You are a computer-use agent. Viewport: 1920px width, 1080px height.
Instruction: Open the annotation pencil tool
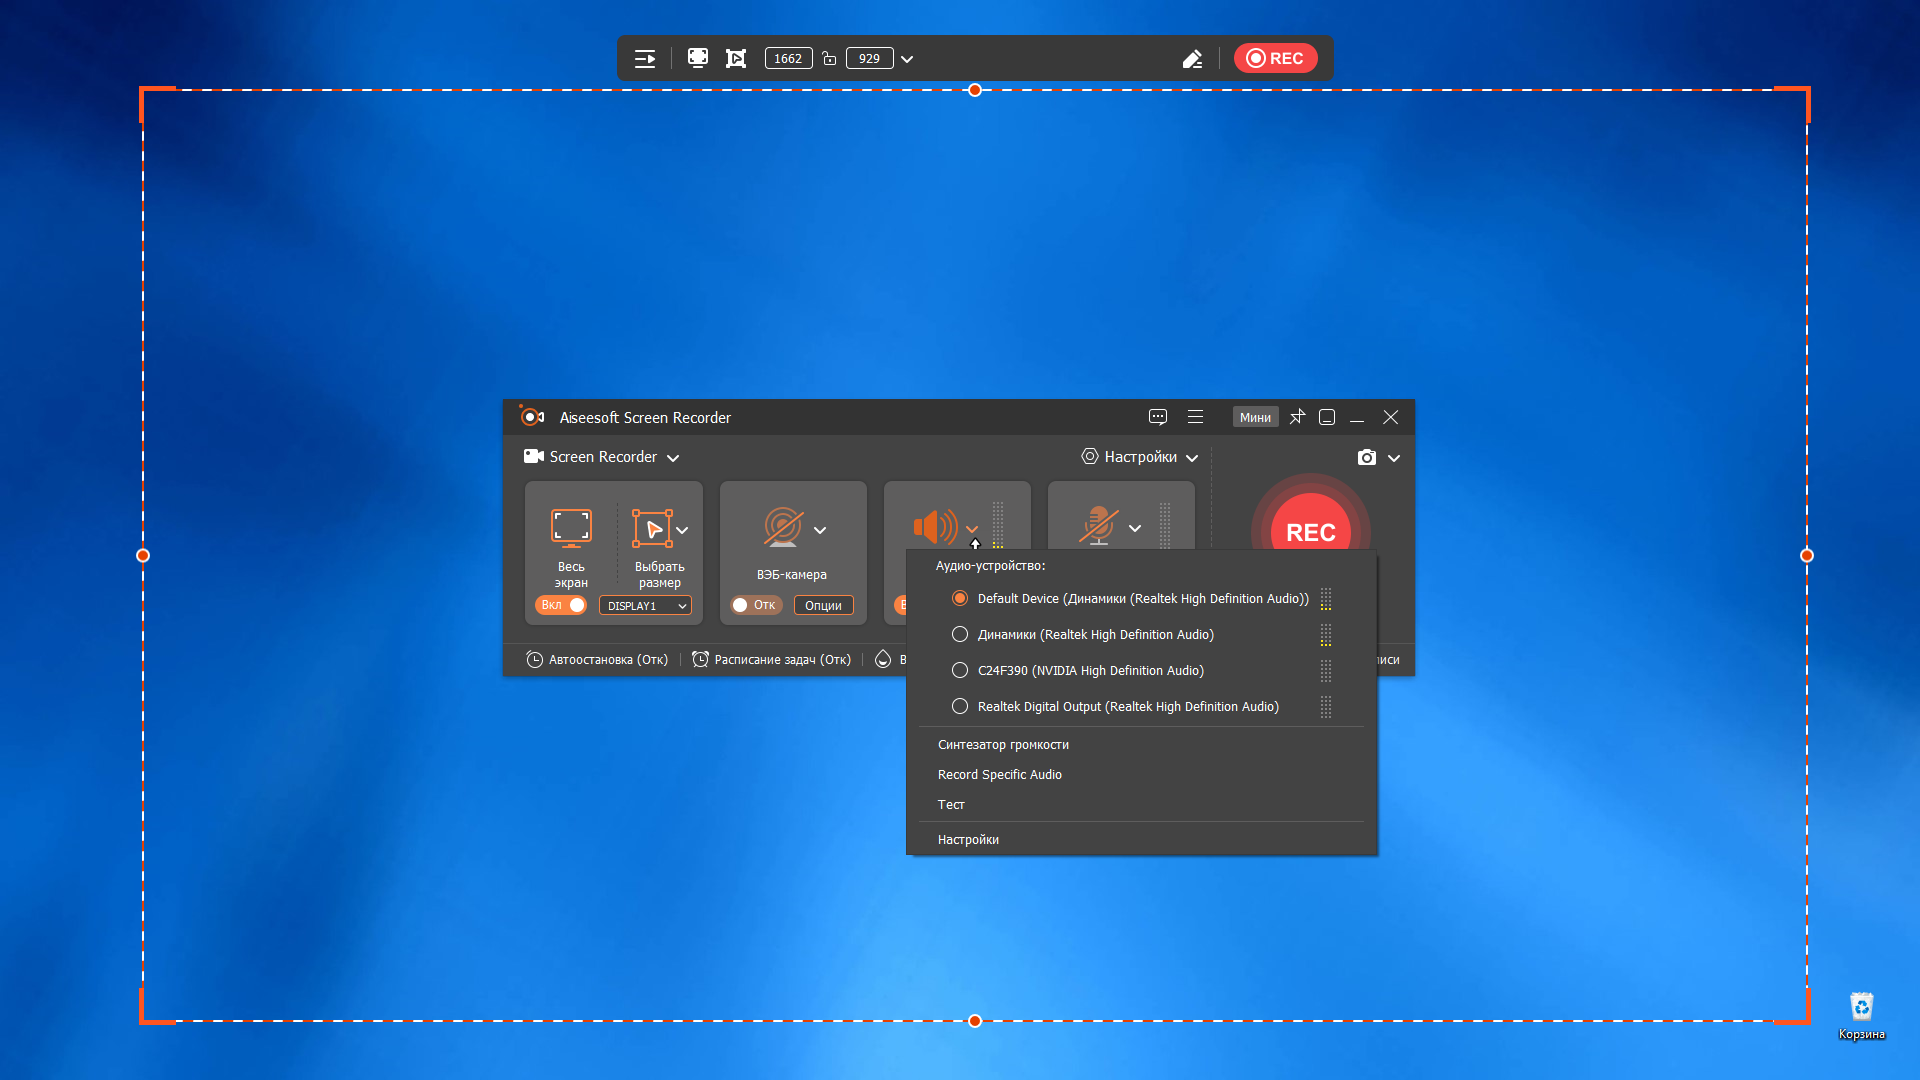click(x=1192, y=59)
